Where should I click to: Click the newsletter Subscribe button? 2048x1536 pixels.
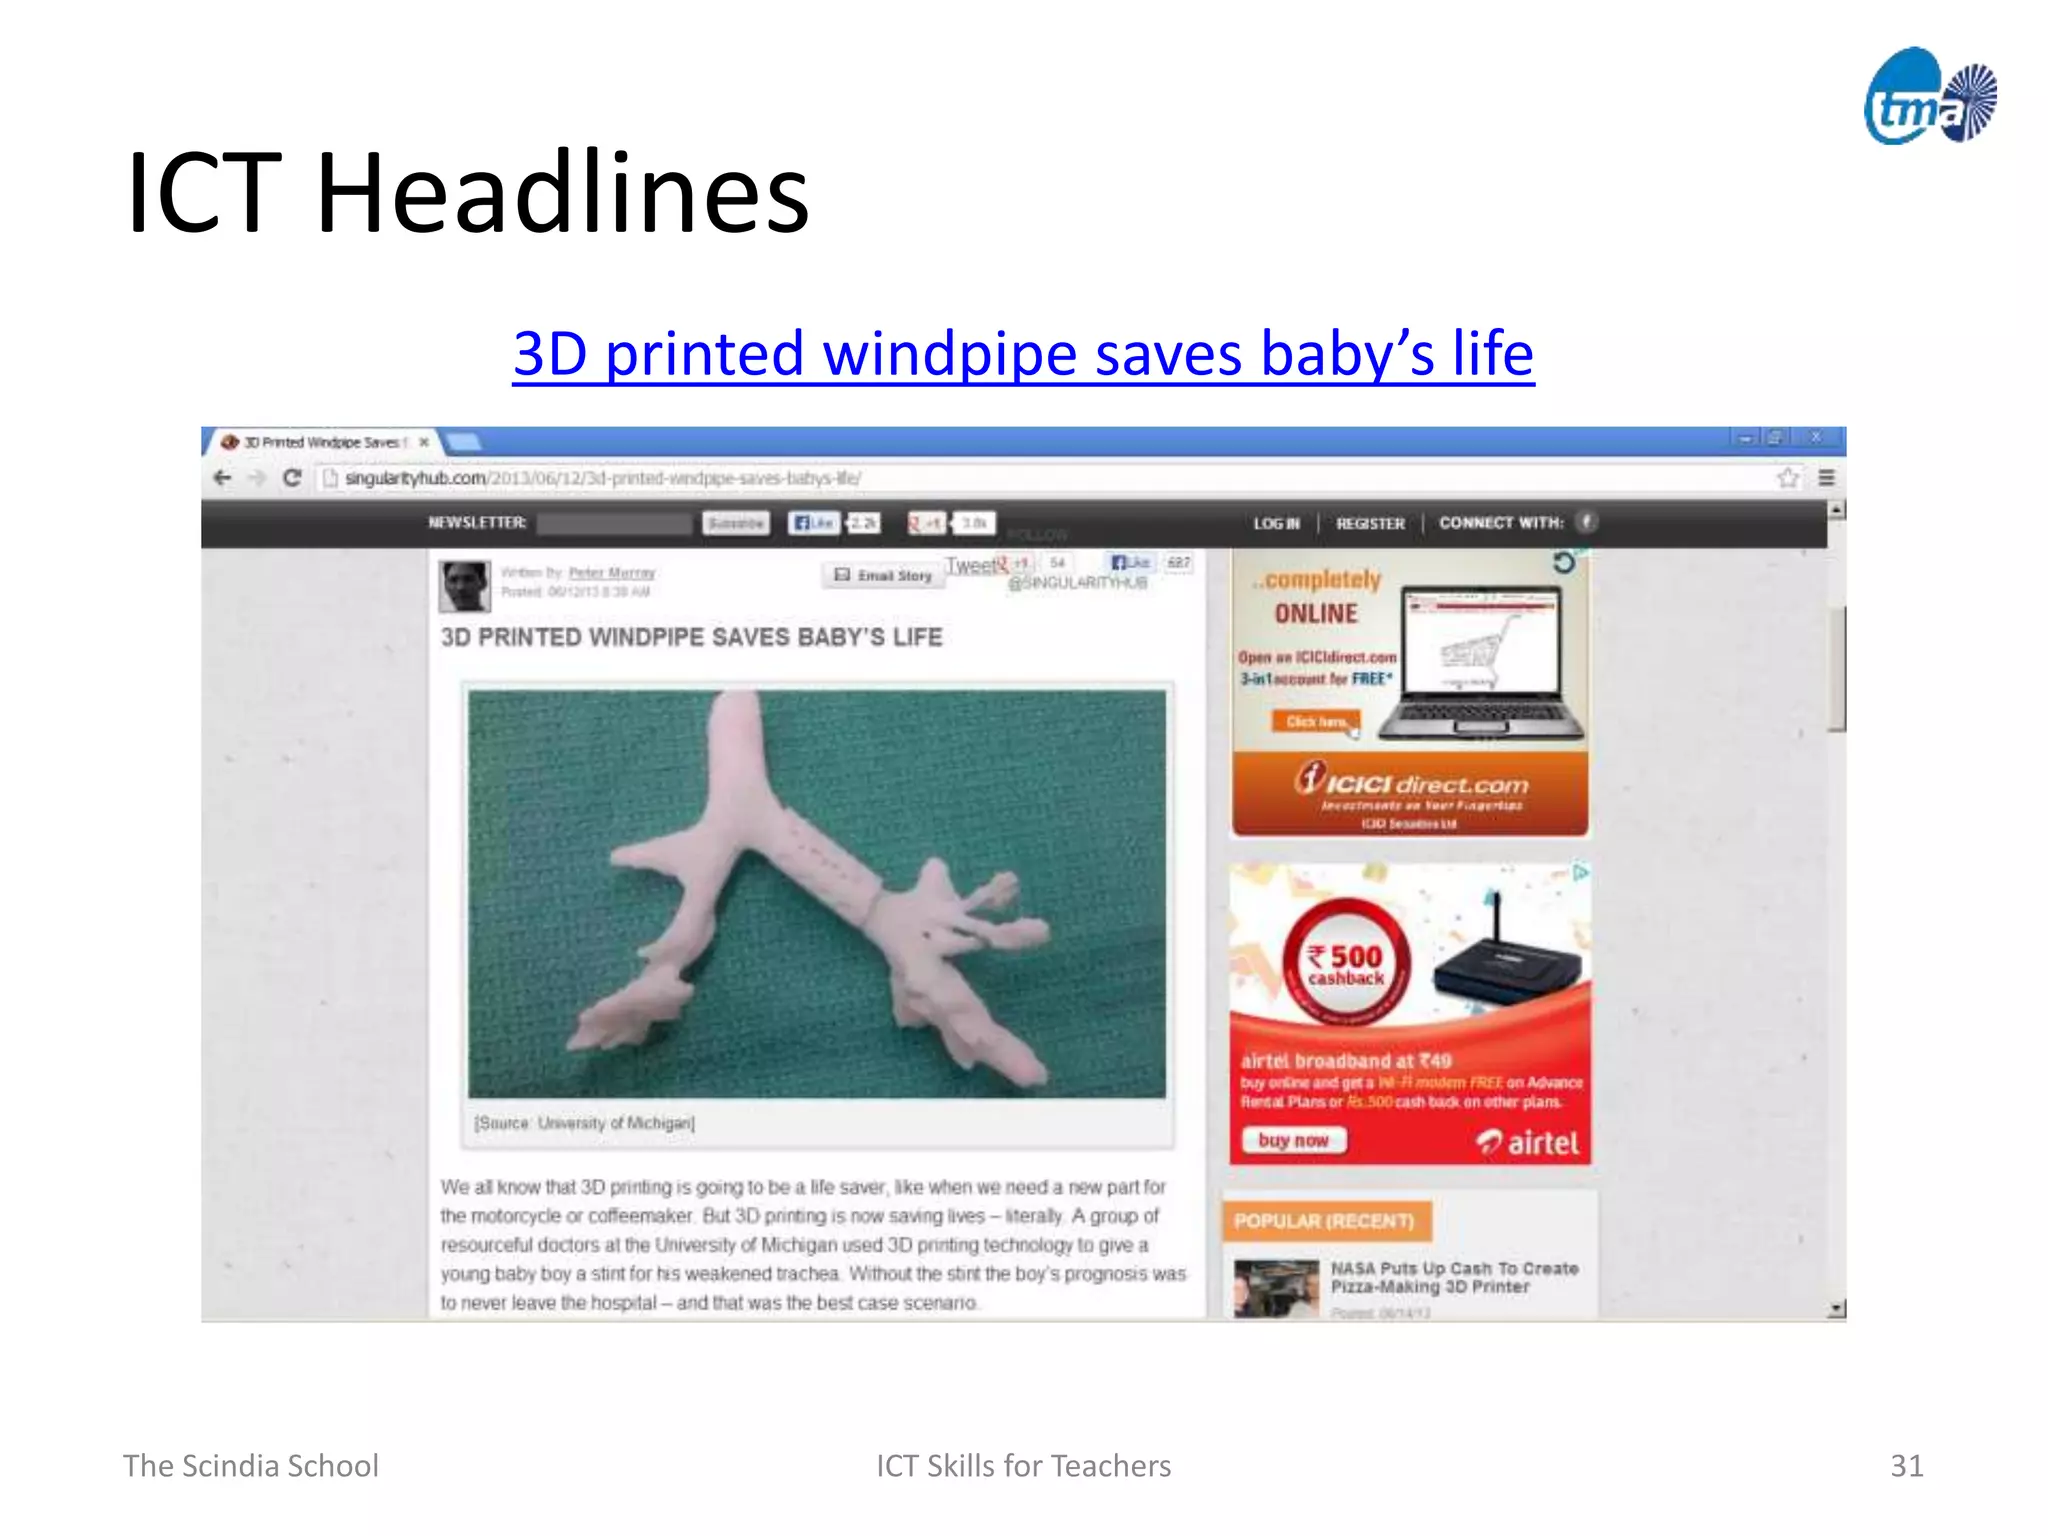point(735,523)
